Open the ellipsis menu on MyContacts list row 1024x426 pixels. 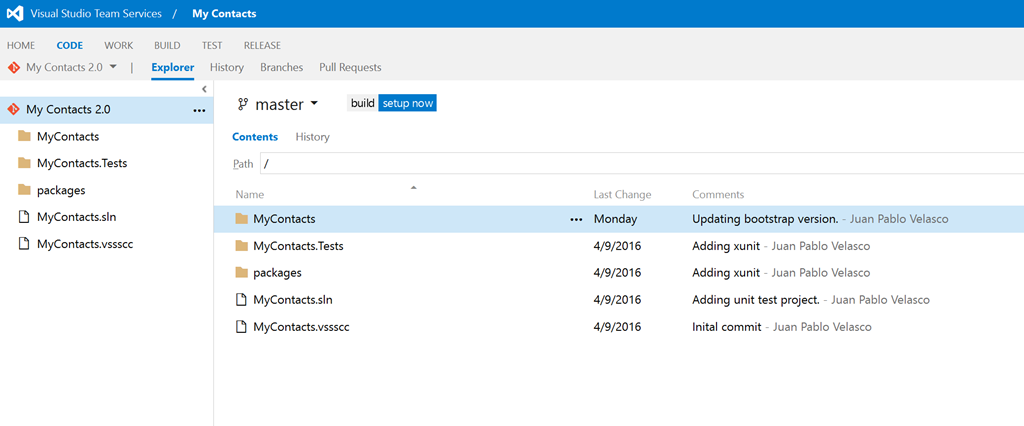click(x=576, y=220)
